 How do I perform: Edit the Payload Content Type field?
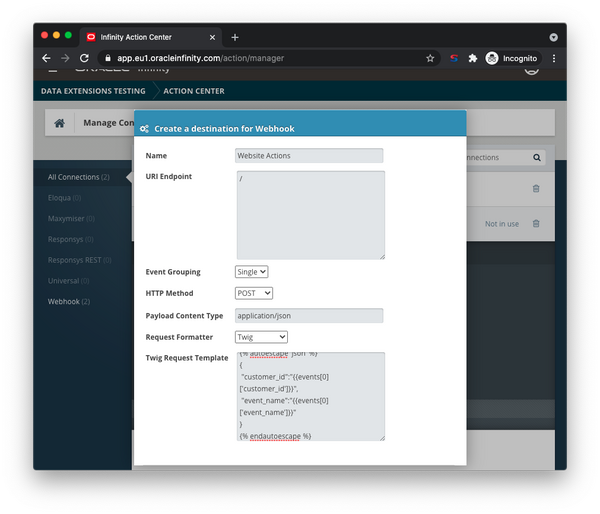coord(309,316)
